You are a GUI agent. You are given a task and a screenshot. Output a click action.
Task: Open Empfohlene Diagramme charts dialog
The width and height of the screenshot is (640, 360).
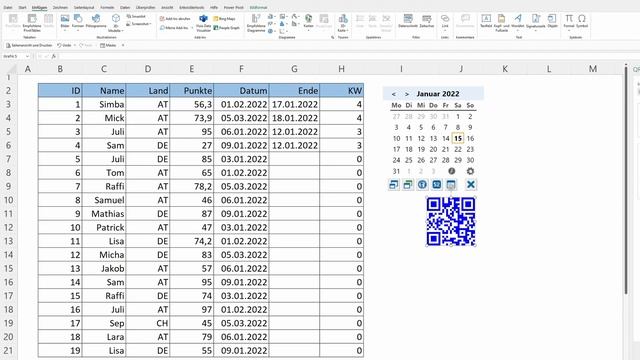tap(256, 23)
